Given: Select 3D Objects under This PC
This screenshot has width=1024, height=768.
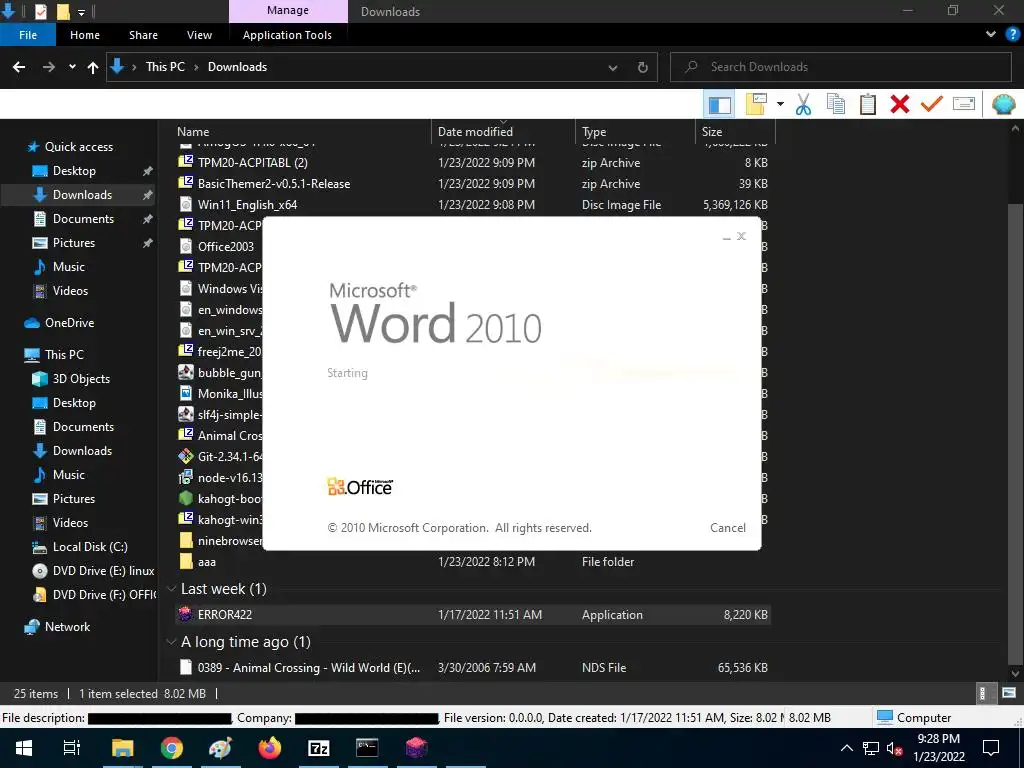Looking at the screenshot, I should point(81,379).
